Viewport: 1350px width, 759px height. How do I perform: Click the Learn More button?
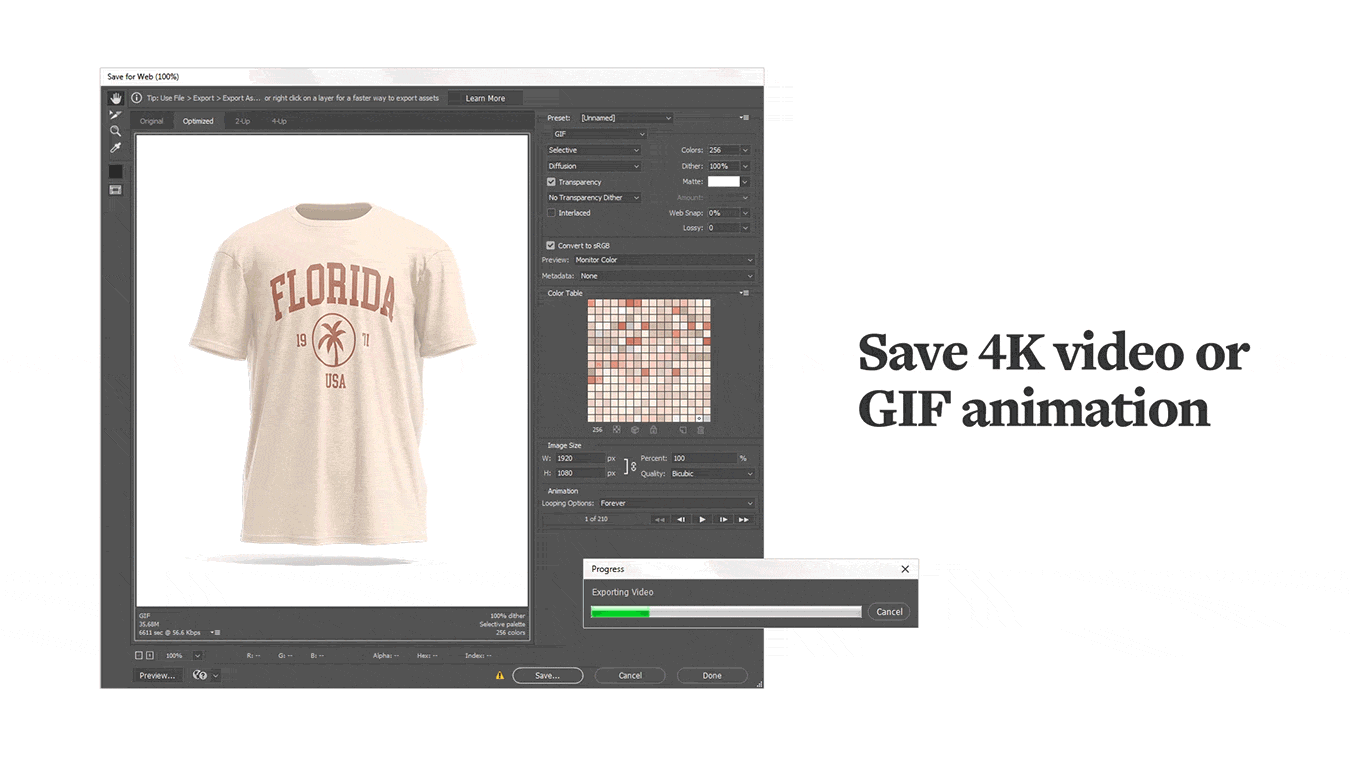[x=485, y=98]
